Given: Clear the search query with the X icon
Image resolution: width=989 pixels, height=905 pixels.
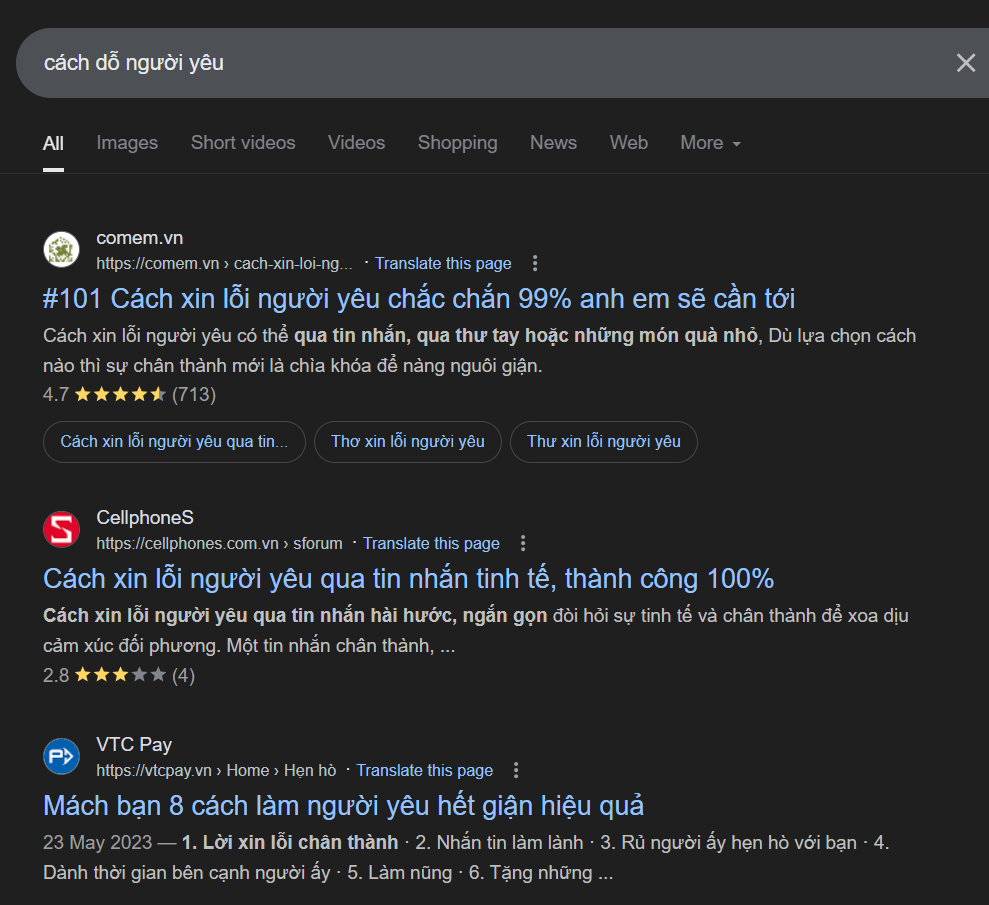Looking at the screenshot, I should (x=965, y=63).
